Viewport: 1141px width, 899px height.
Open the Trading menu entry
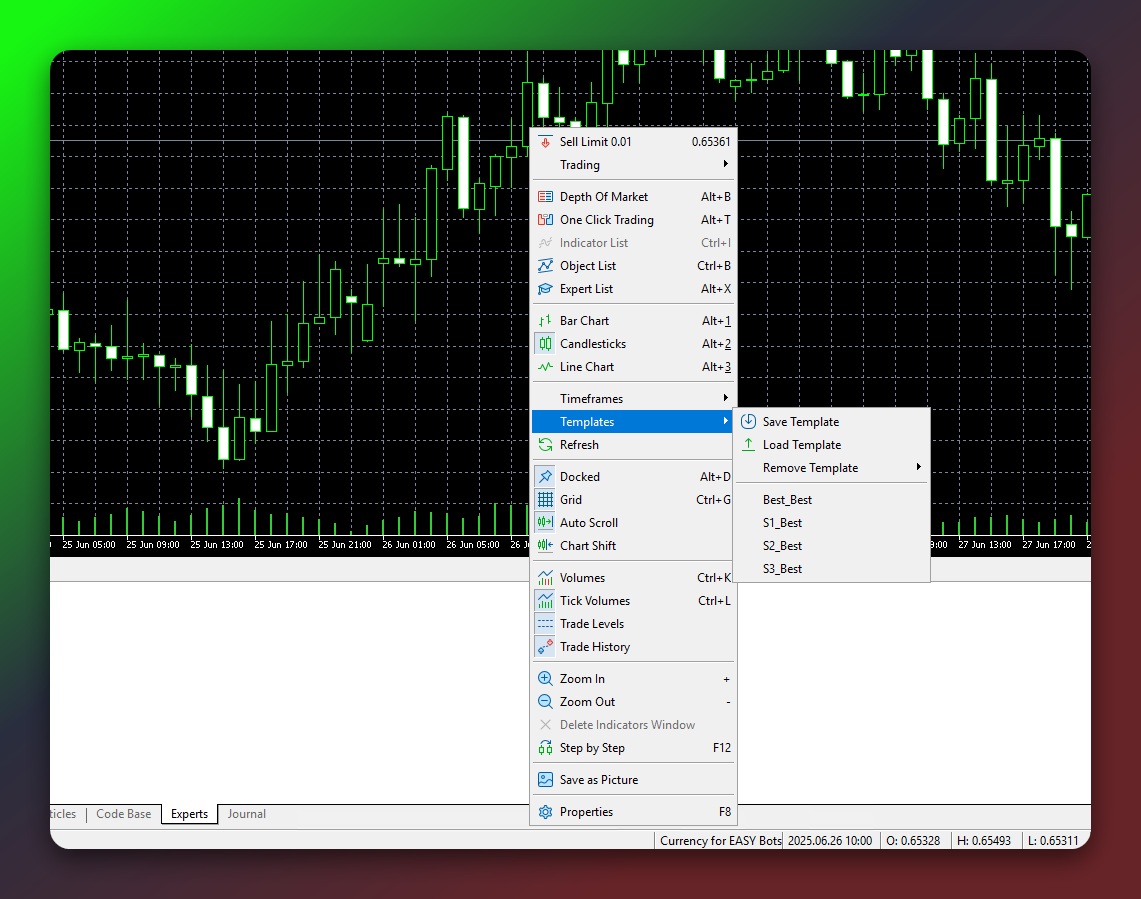click(x=632, y=165)
